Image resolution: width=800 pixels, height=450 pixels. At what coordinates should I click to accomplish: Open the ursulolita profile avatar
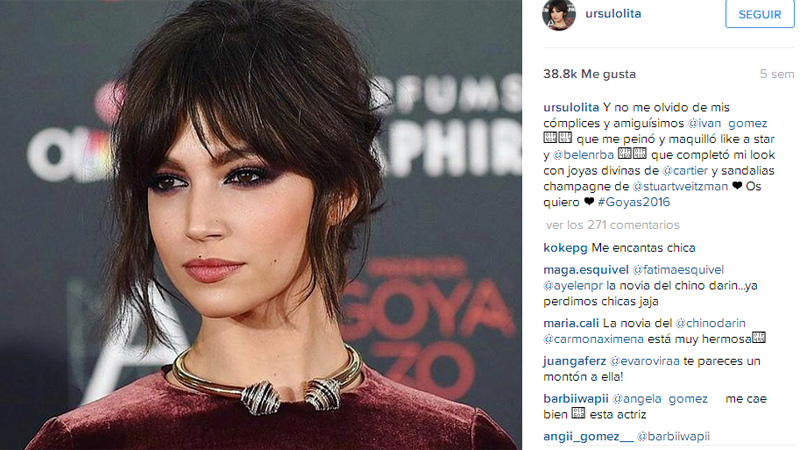[559, 14]
